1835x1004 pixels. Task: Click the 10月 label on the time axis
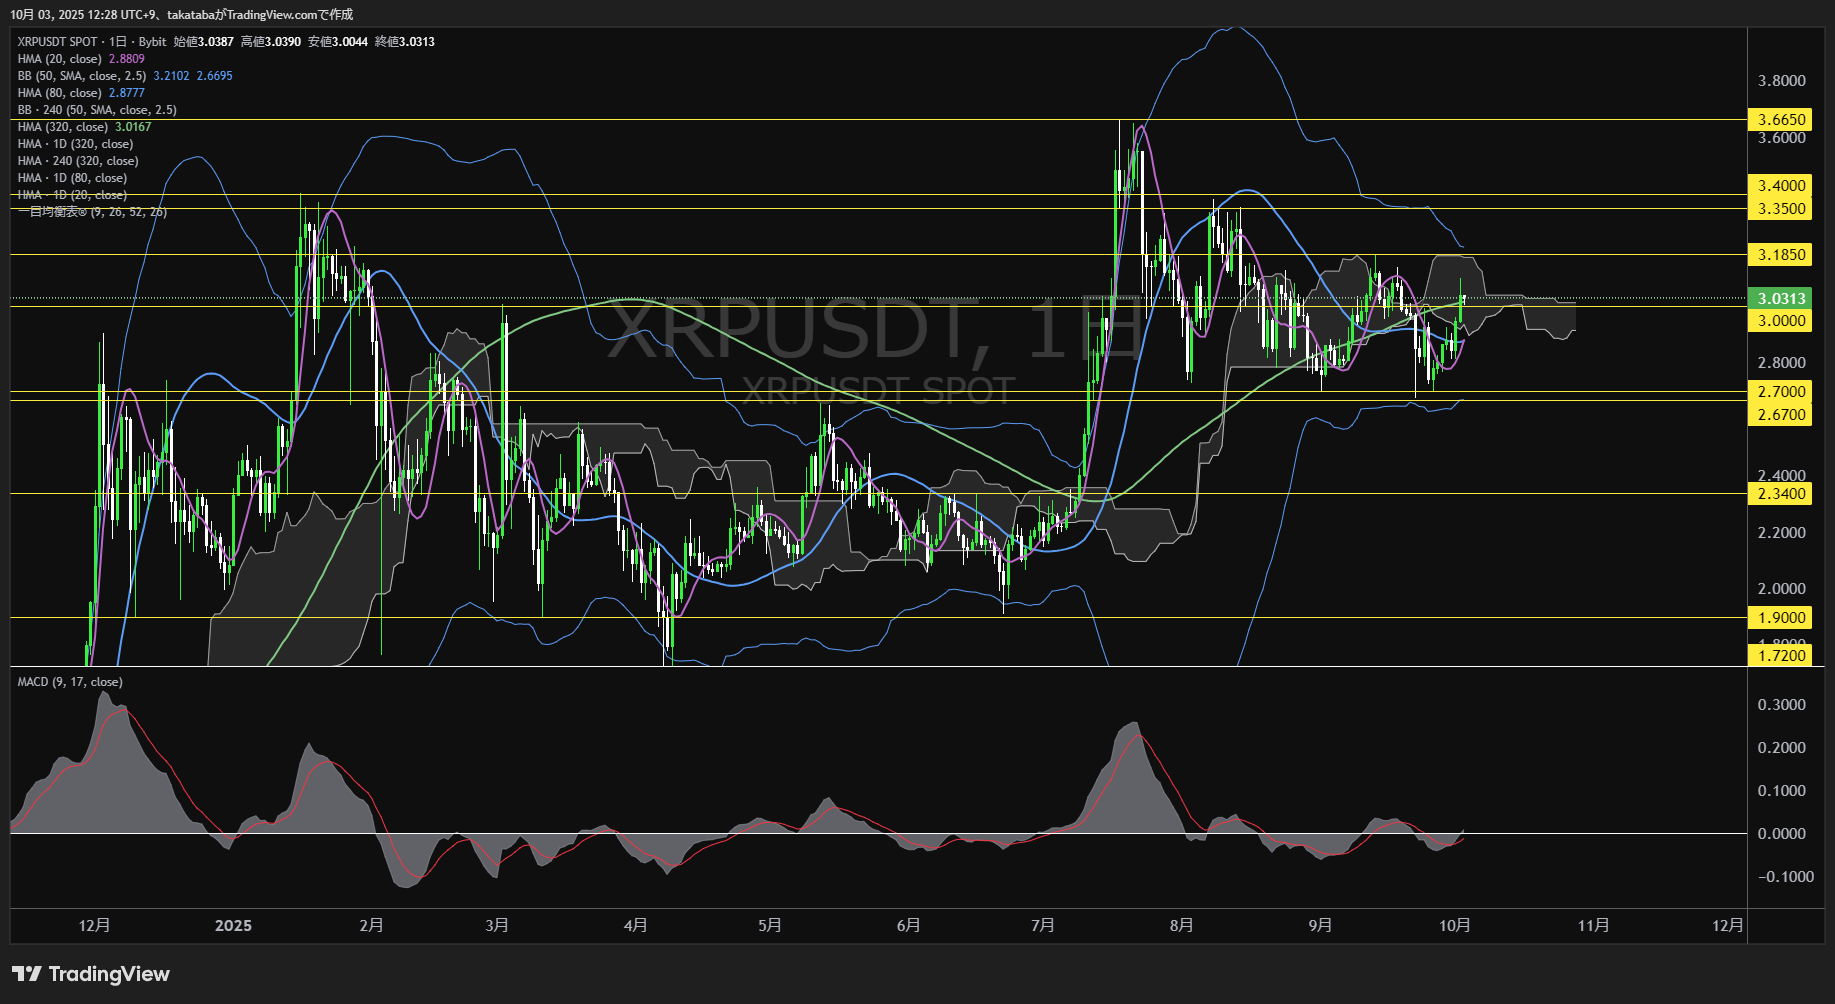pos(1454,926)
